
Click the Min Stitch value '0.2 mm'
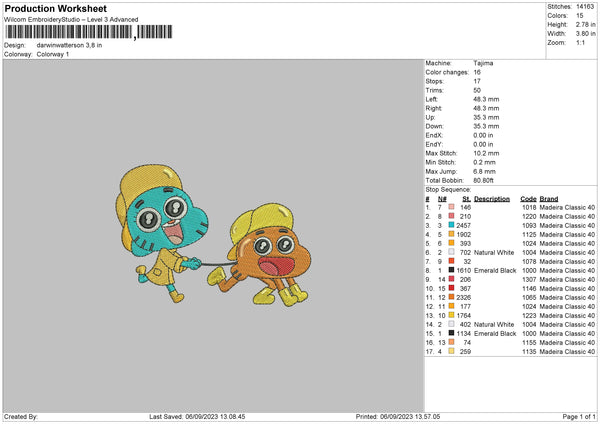484,162
